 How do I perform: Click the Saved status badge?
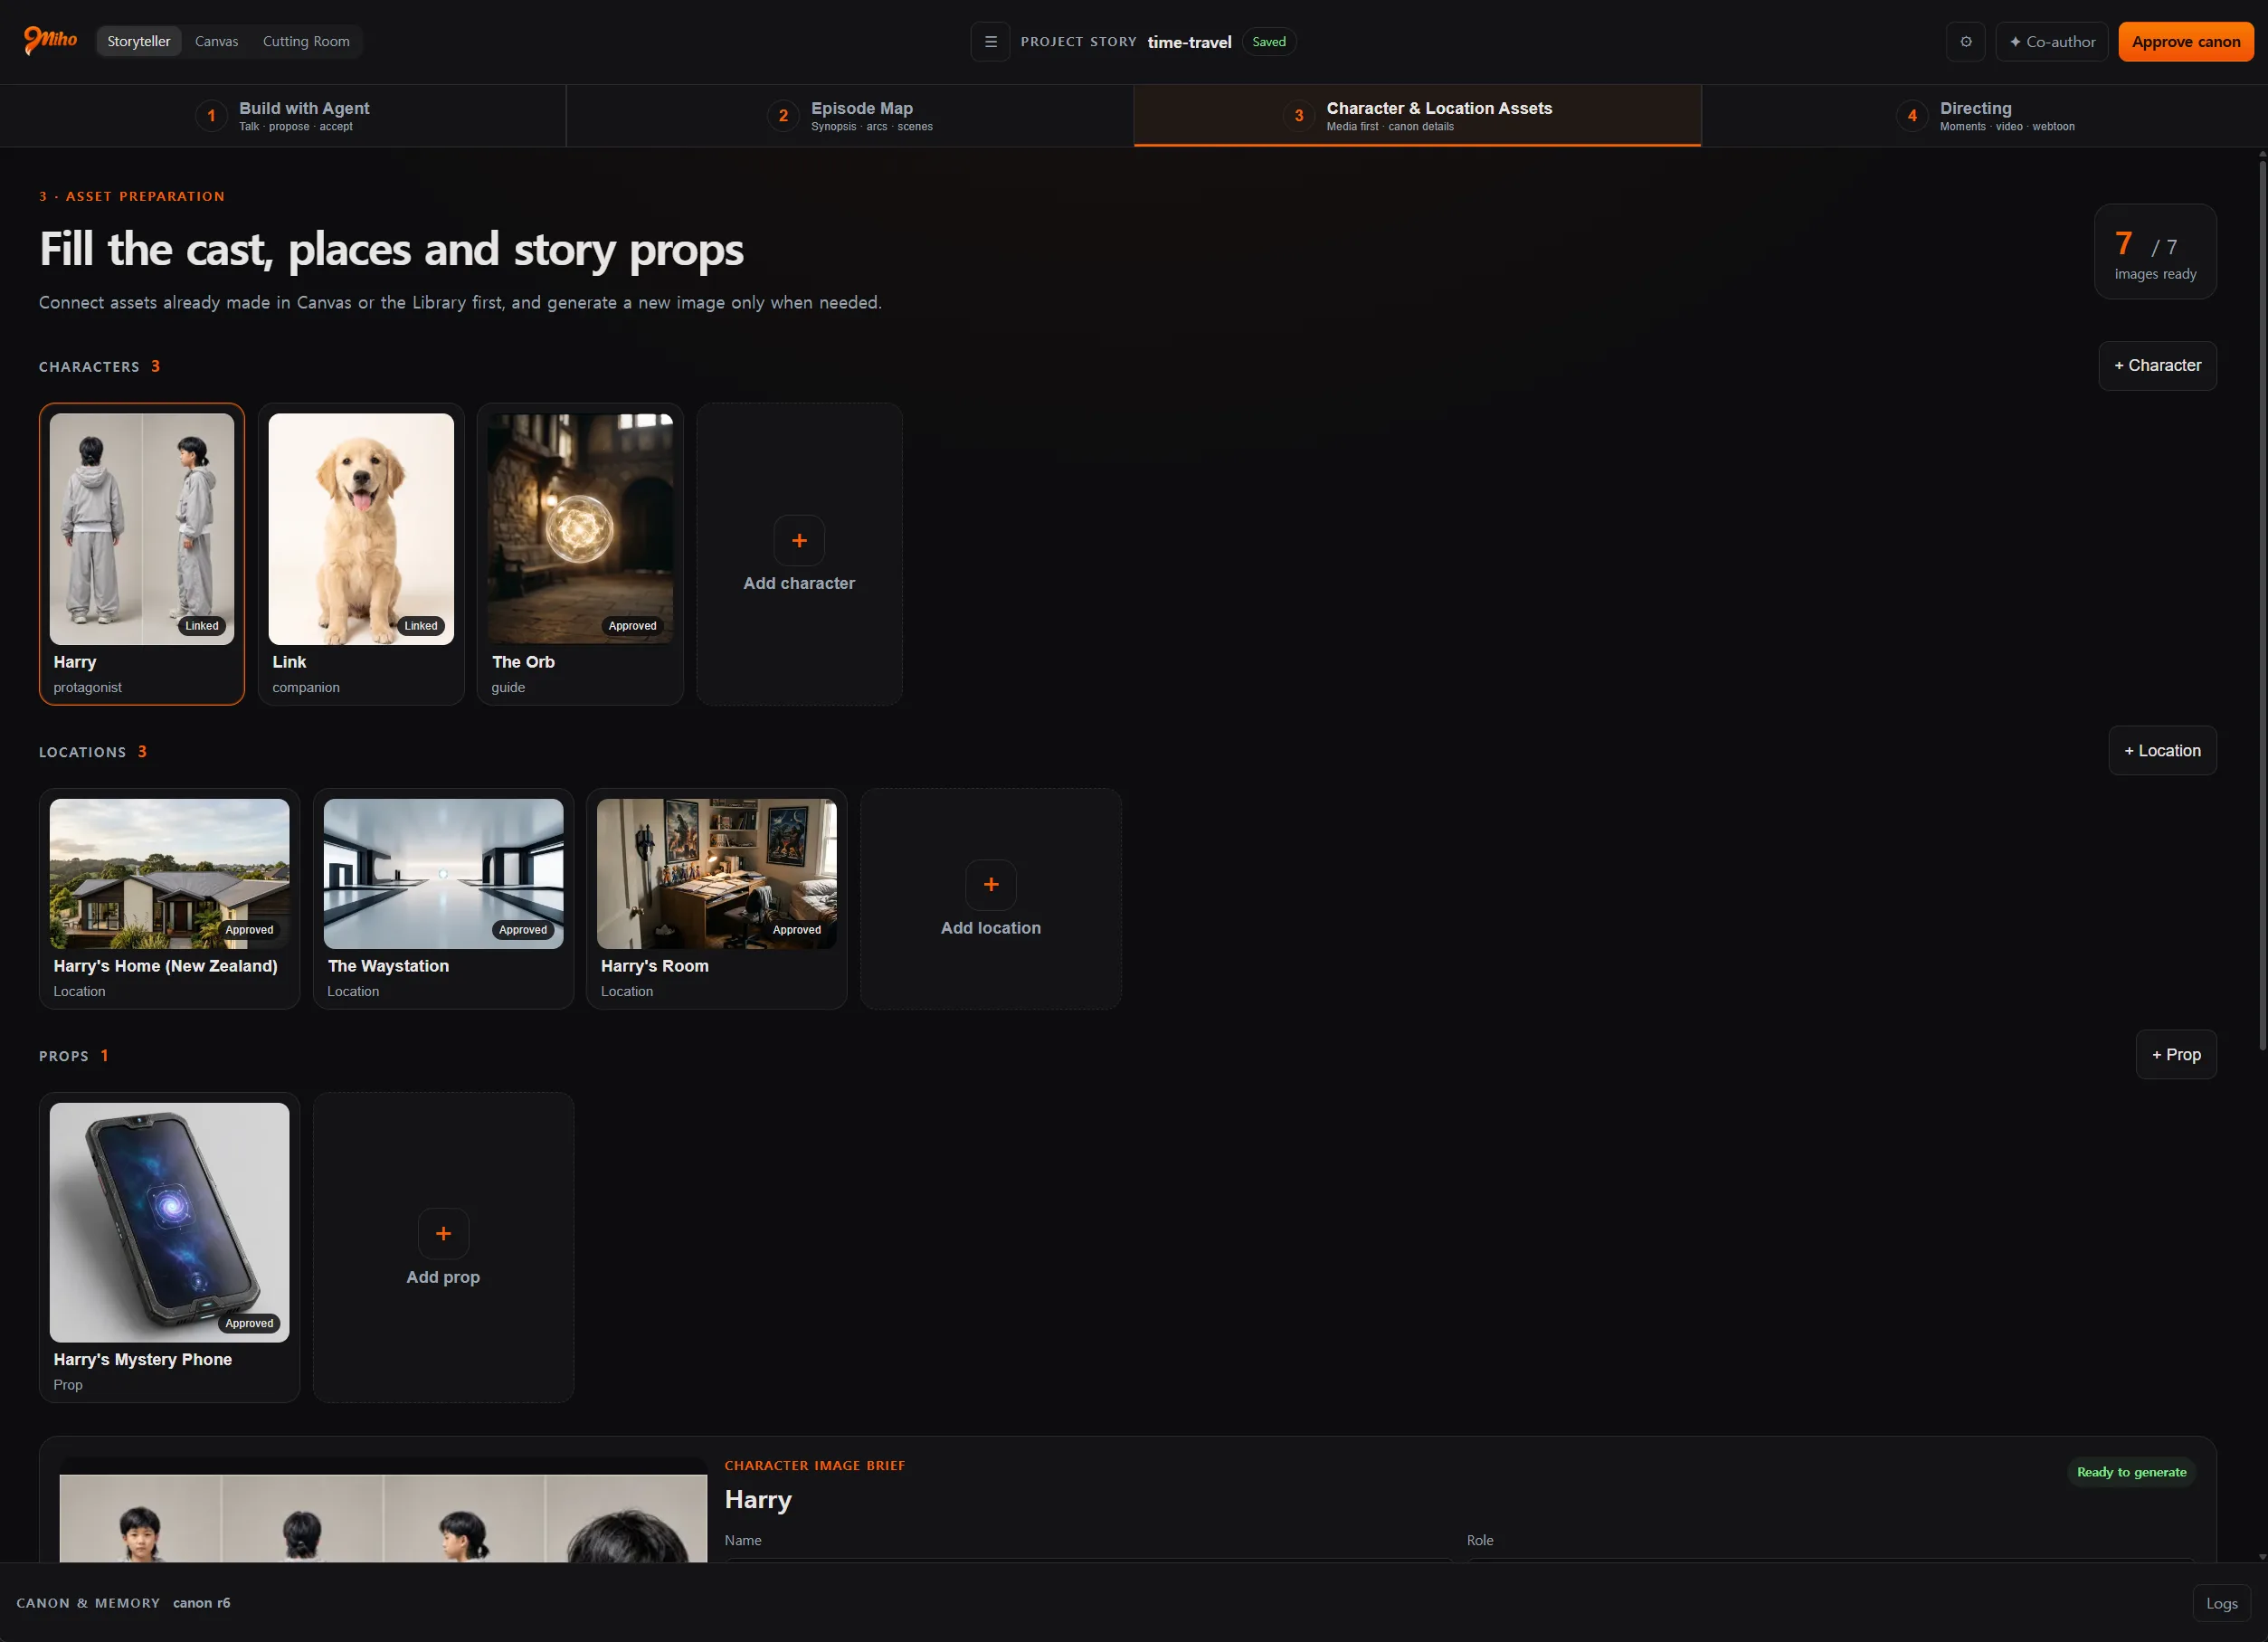point(1268,42)
